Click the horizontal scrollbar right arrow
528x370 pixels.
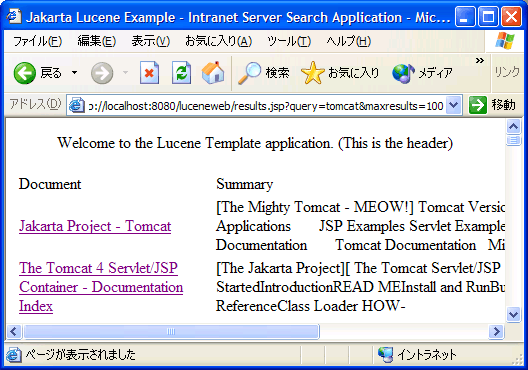pyautogui.click(x=496, y=332)
